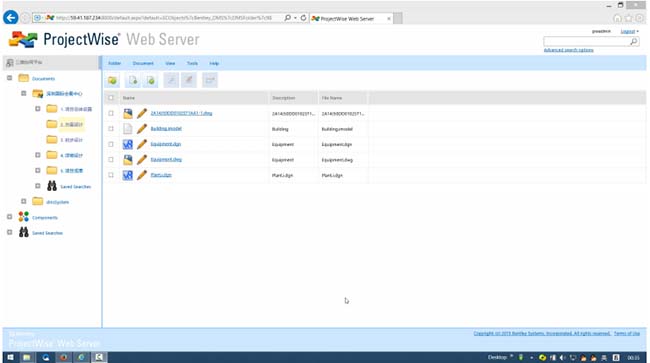Click the browser address bar
The width and height of the screenshot is (650, 363).
coord(164,18)
